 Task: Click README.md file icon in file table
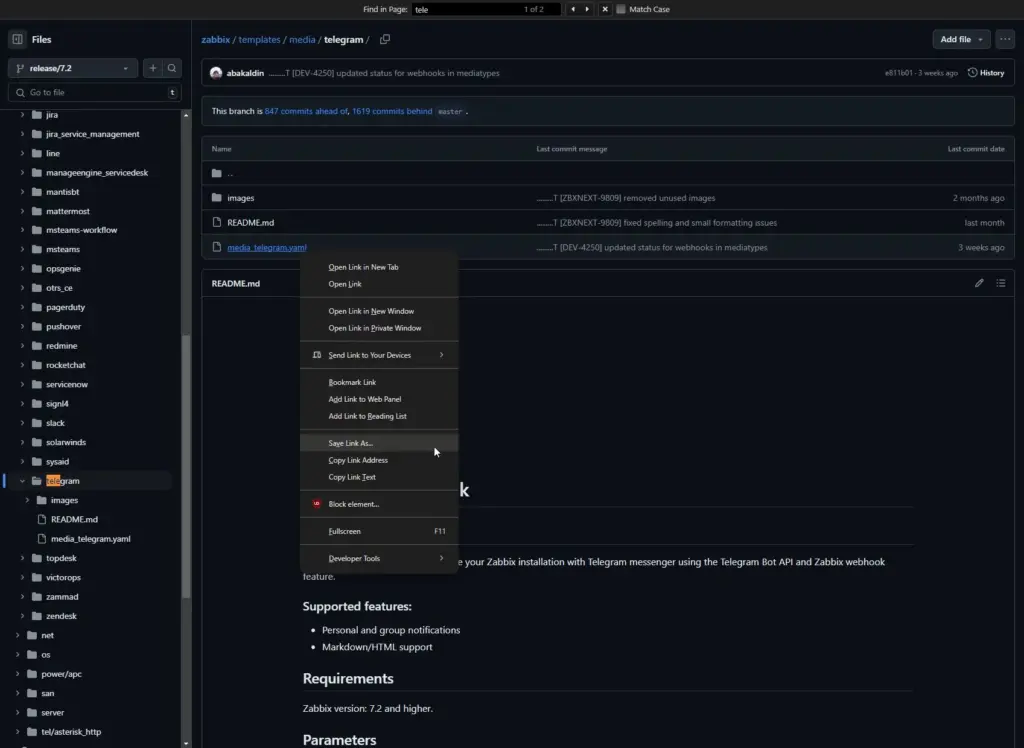217,223
